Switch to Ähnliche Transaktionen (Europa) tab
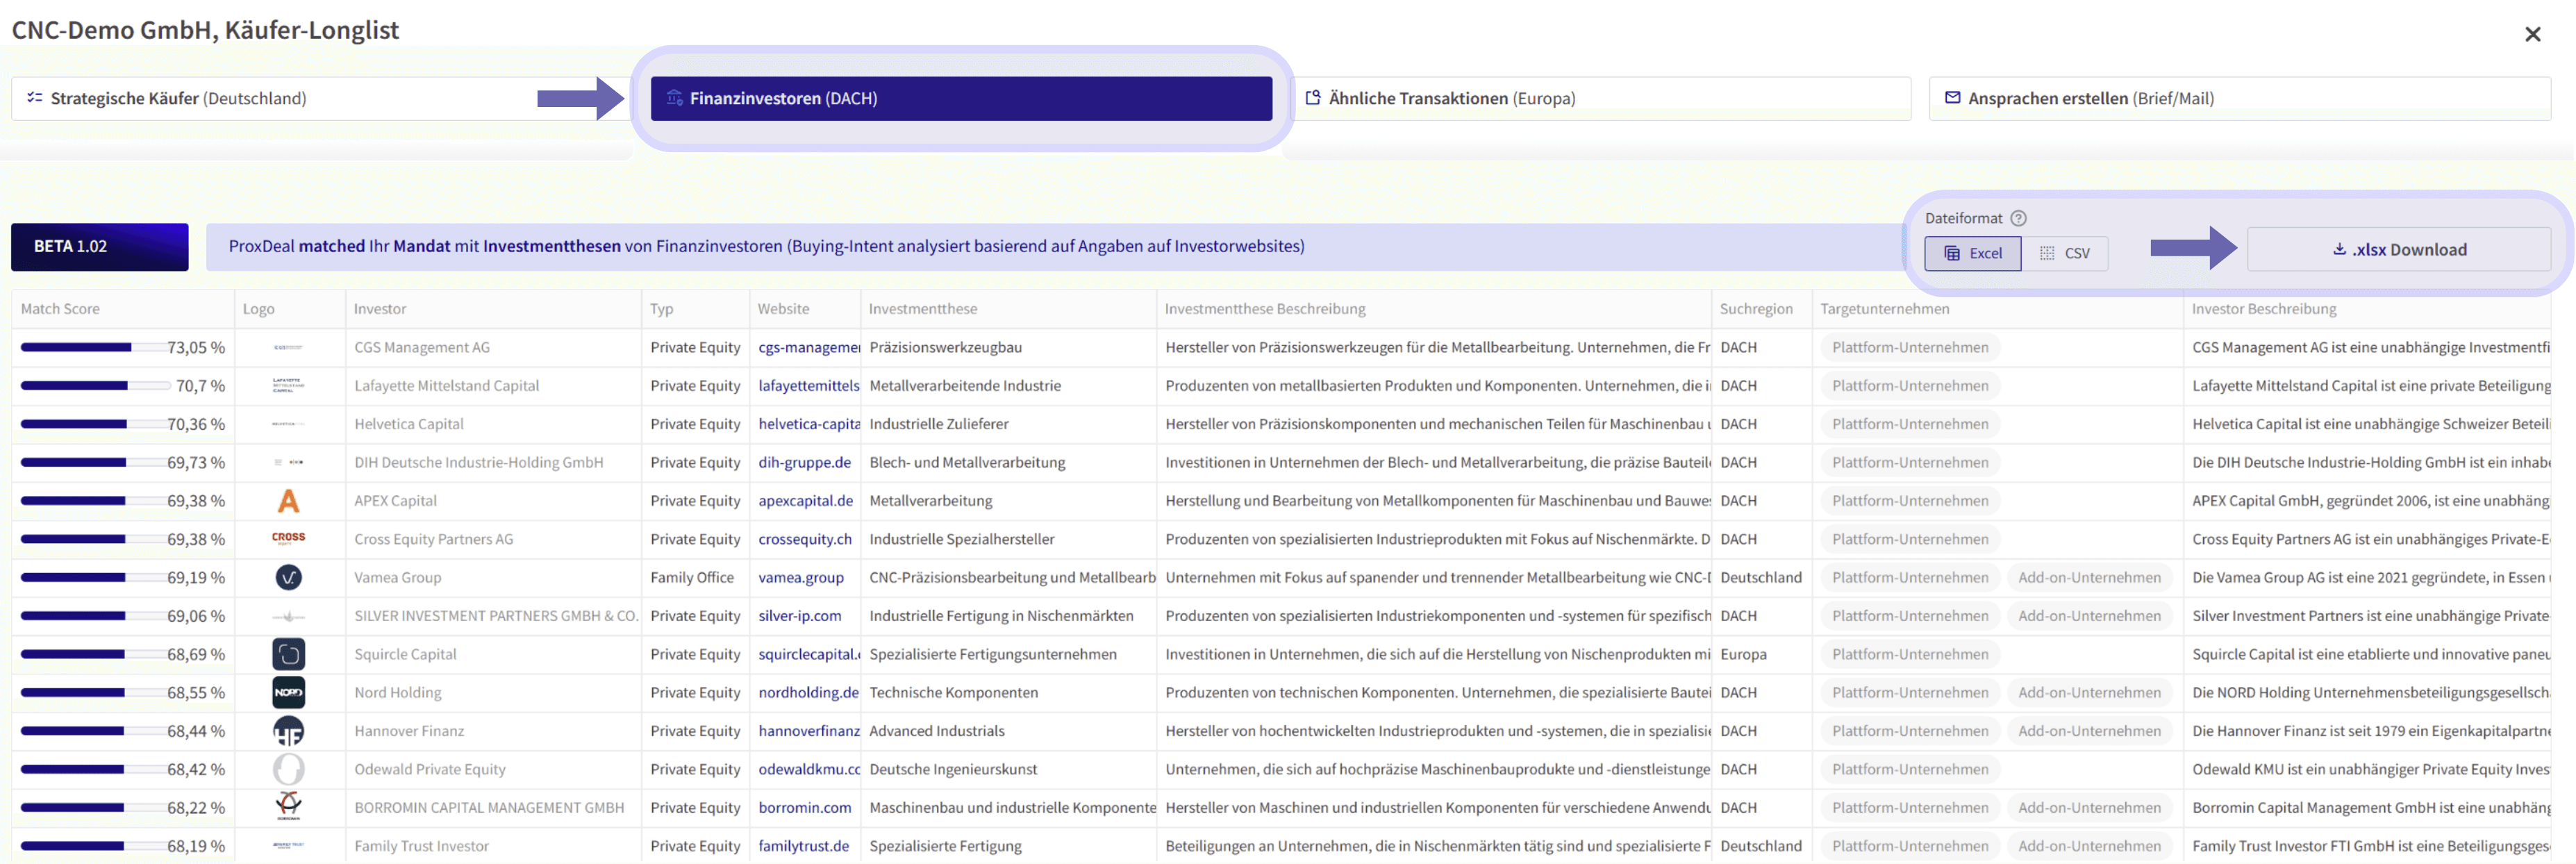2576x864 pixels. (1600, 98)
